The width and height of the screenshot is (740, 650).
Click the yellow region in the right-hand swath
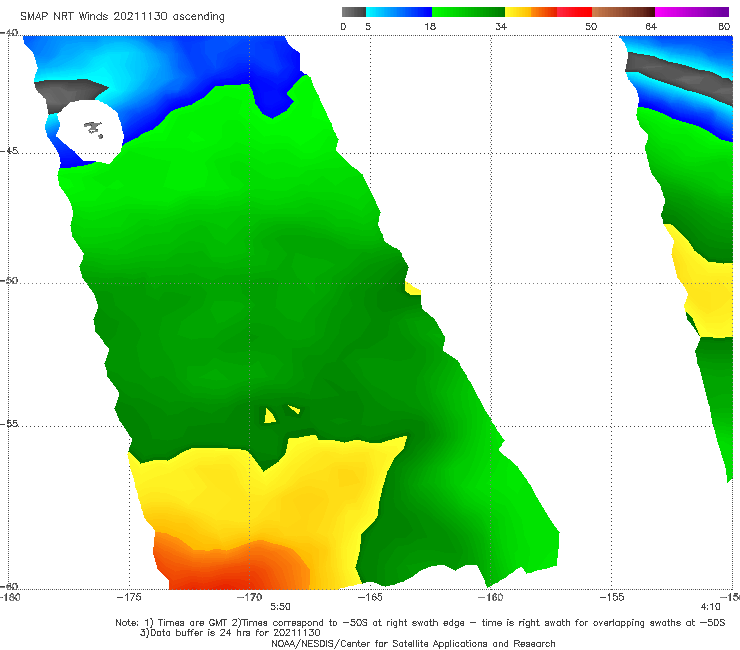703,290
